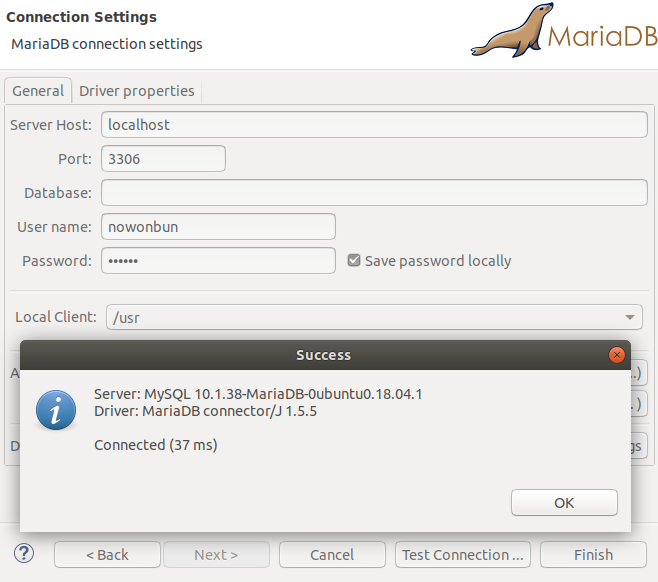The height and width of the screenshot is (582, 658).
Task: Click the Password label
Action: [57, 261]
